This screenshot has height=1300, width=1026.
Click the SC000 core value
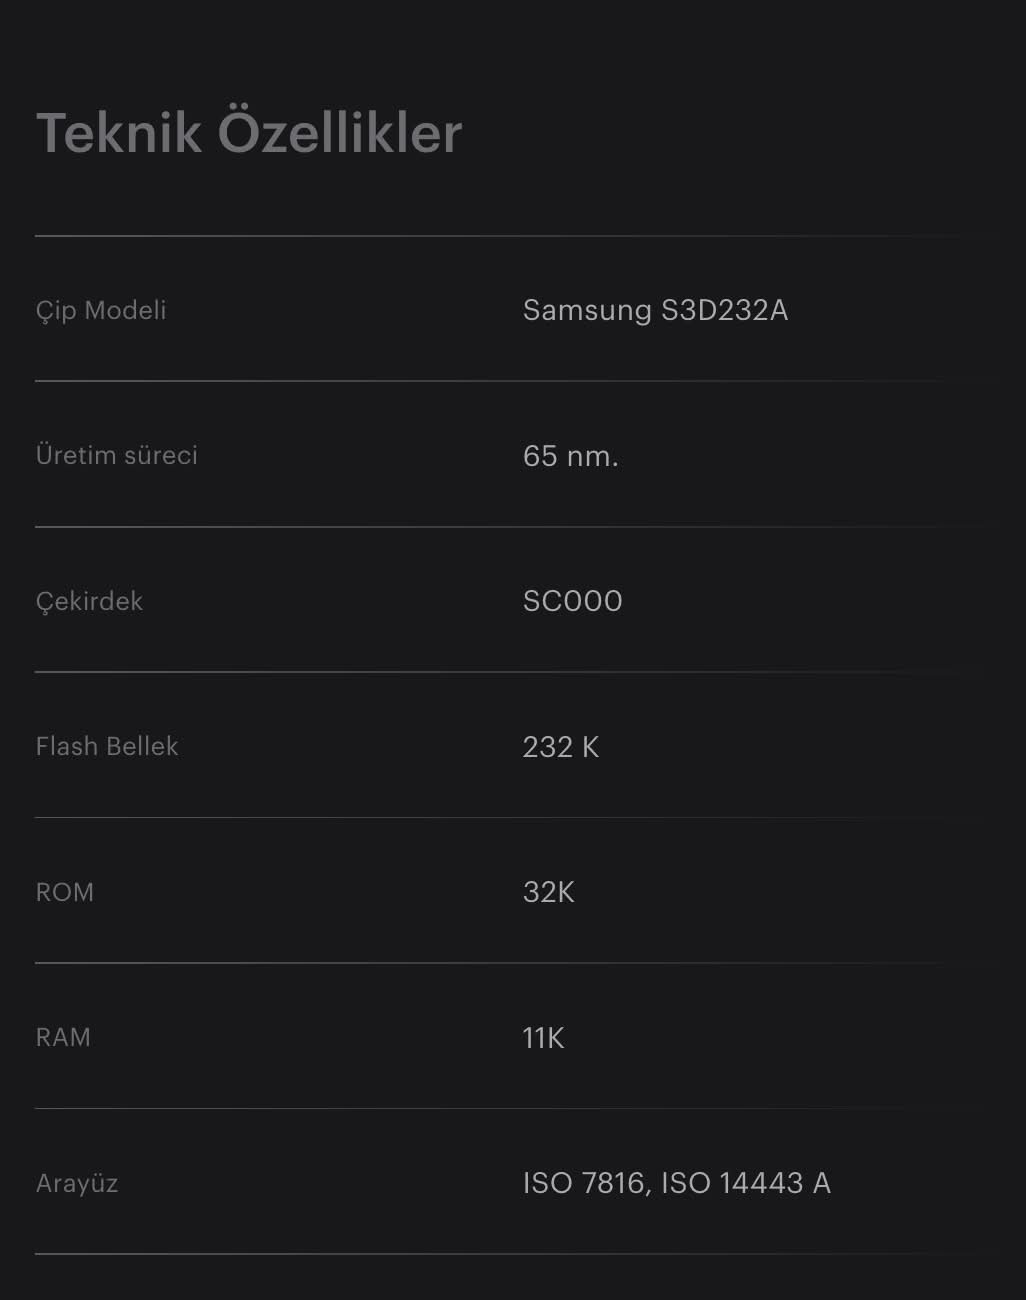(x=572, y=601)
